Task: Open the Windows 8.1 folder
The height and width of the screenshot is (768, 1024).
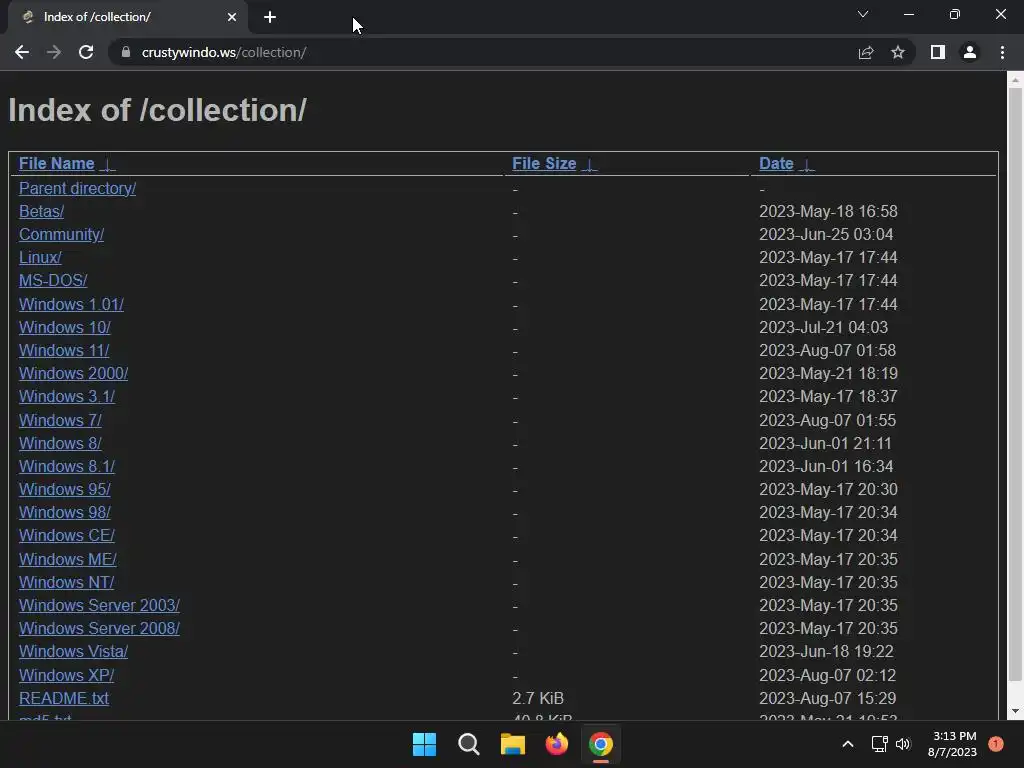Action: tap(67, 466)
